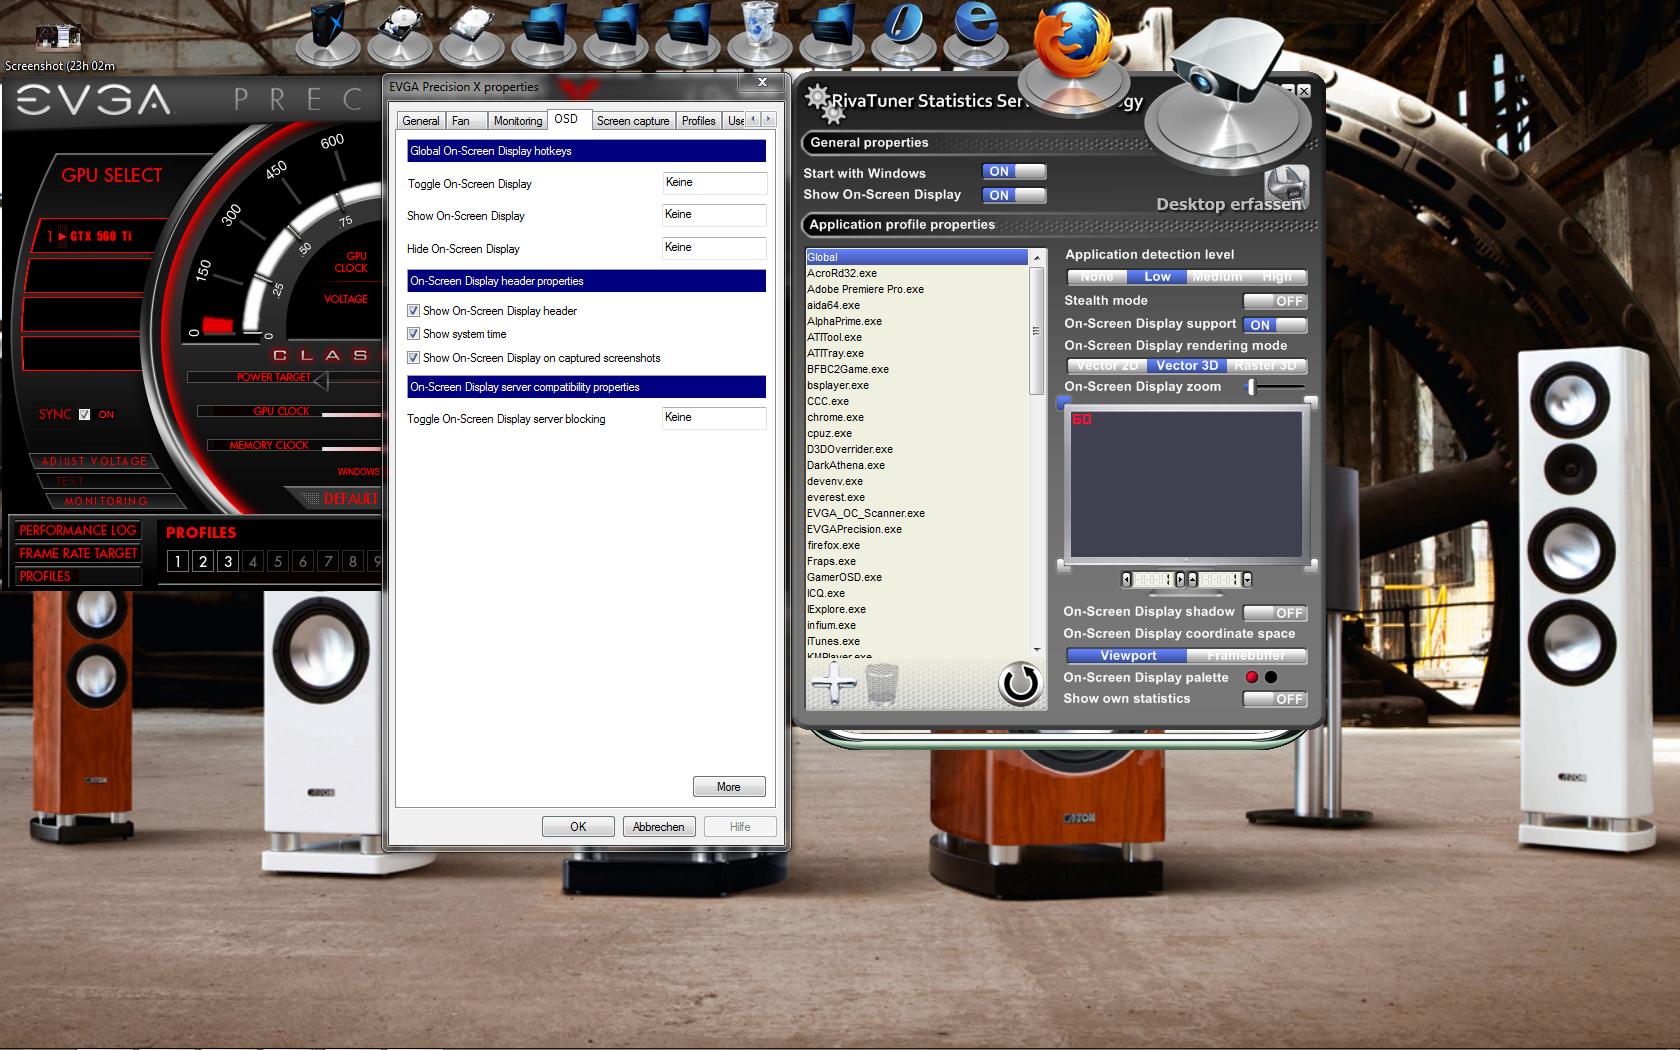This screenshot has height=1050, width=1680.
Task: Reset profile settings with the circular arrow icon
Action: click(x=1020, y=684)
